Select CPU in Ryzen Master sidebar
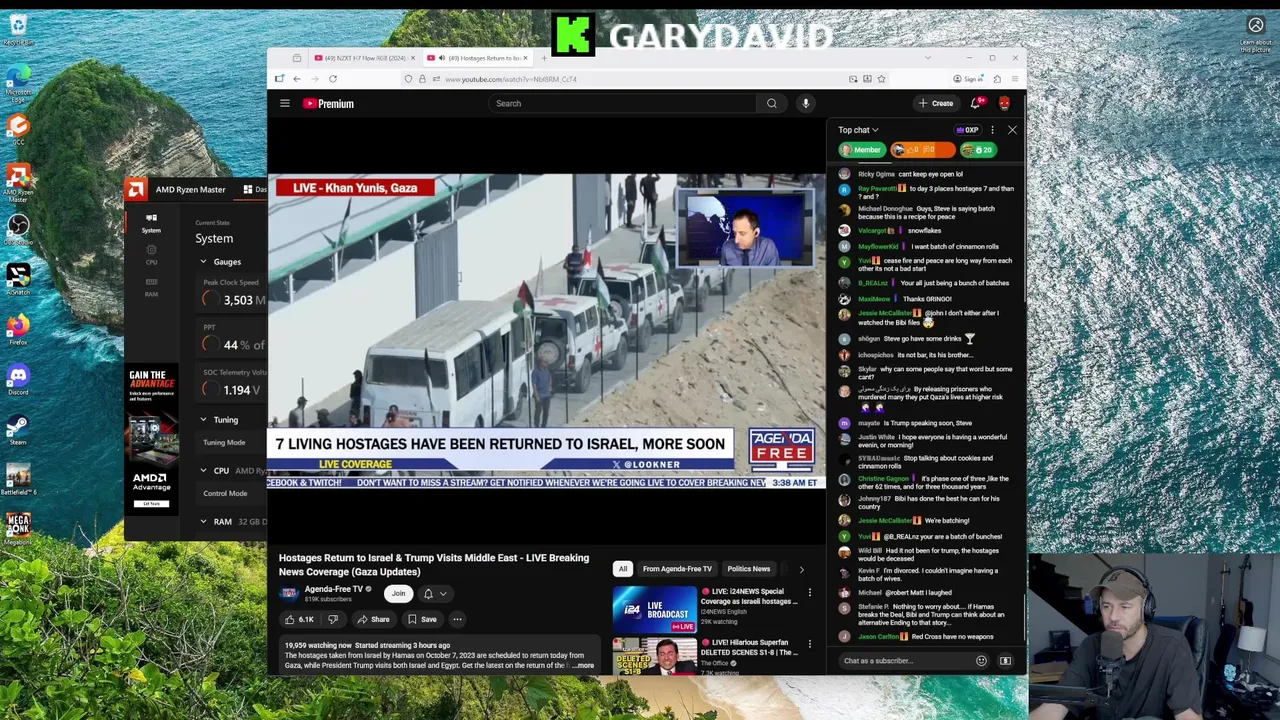Screen dimensions: 1280x720 (151, 255)
